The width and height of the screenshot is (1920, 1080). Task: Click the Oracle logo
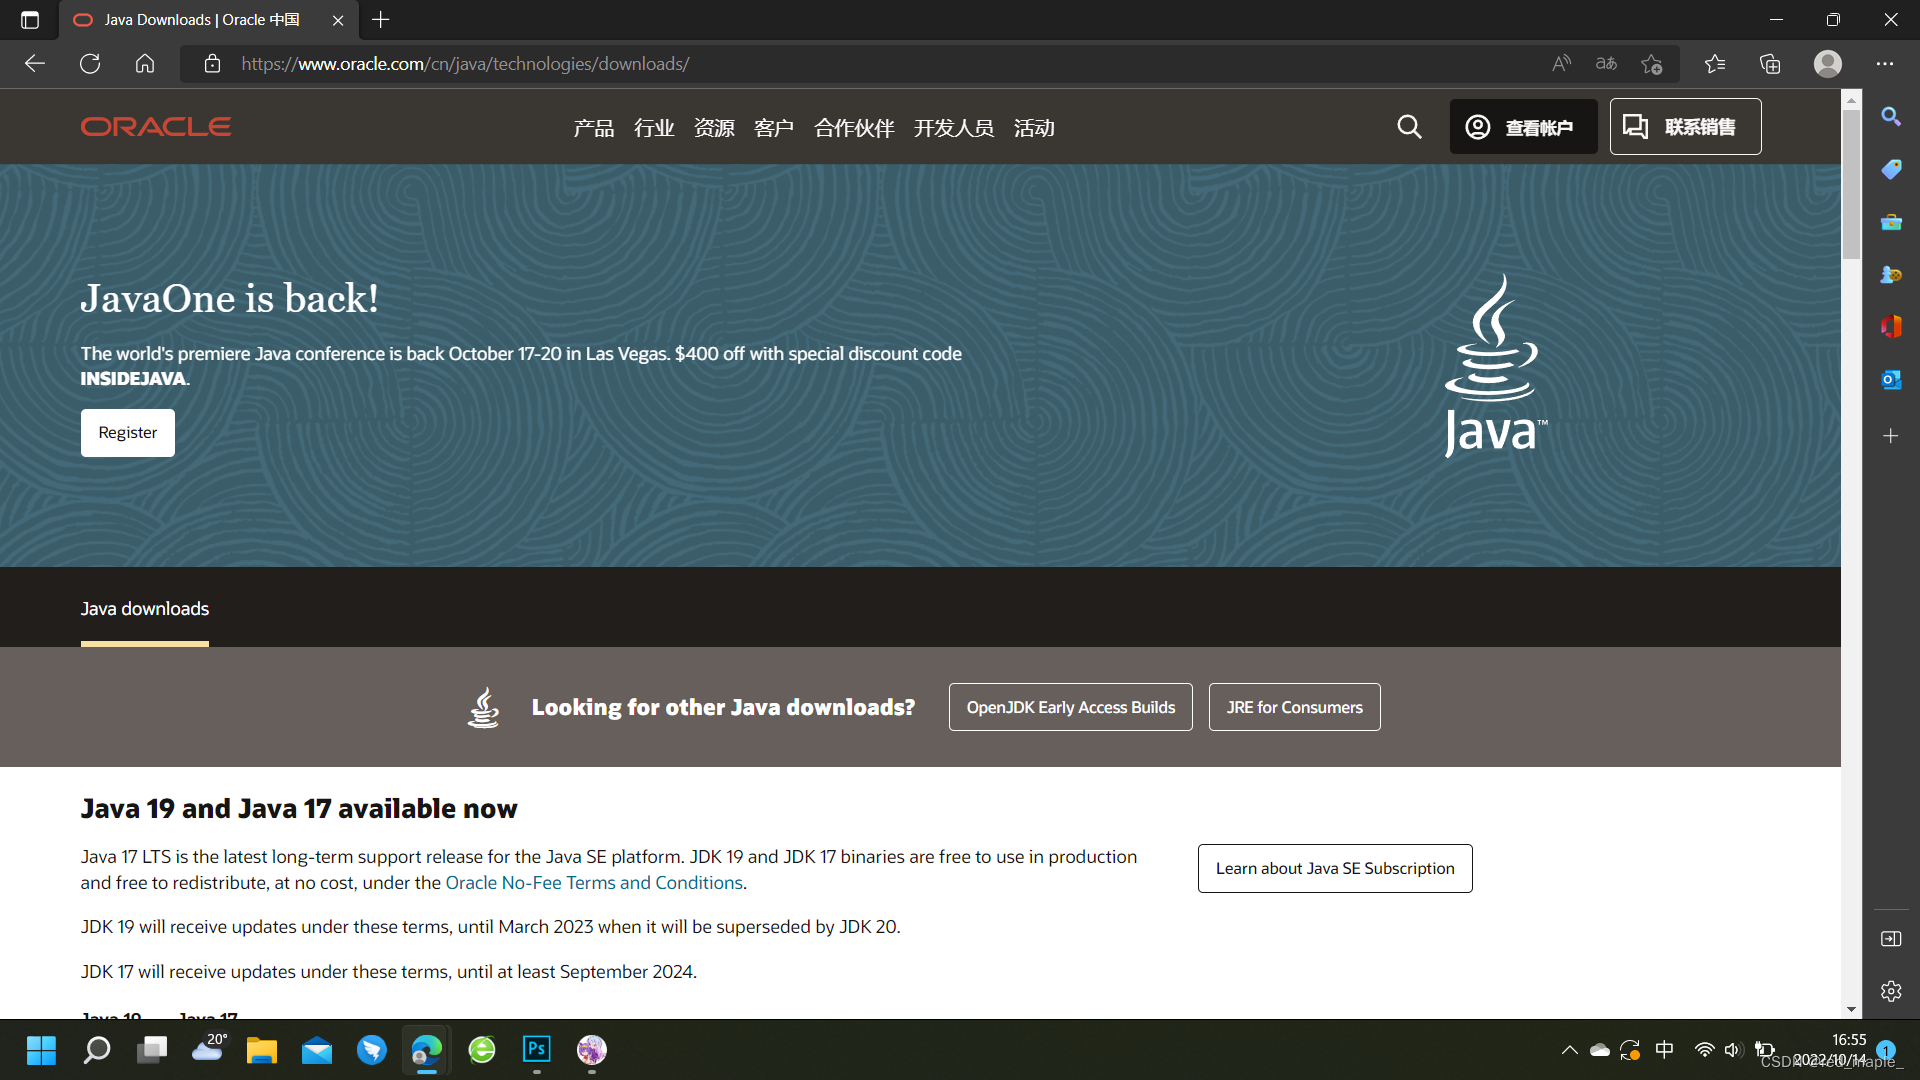156,127
